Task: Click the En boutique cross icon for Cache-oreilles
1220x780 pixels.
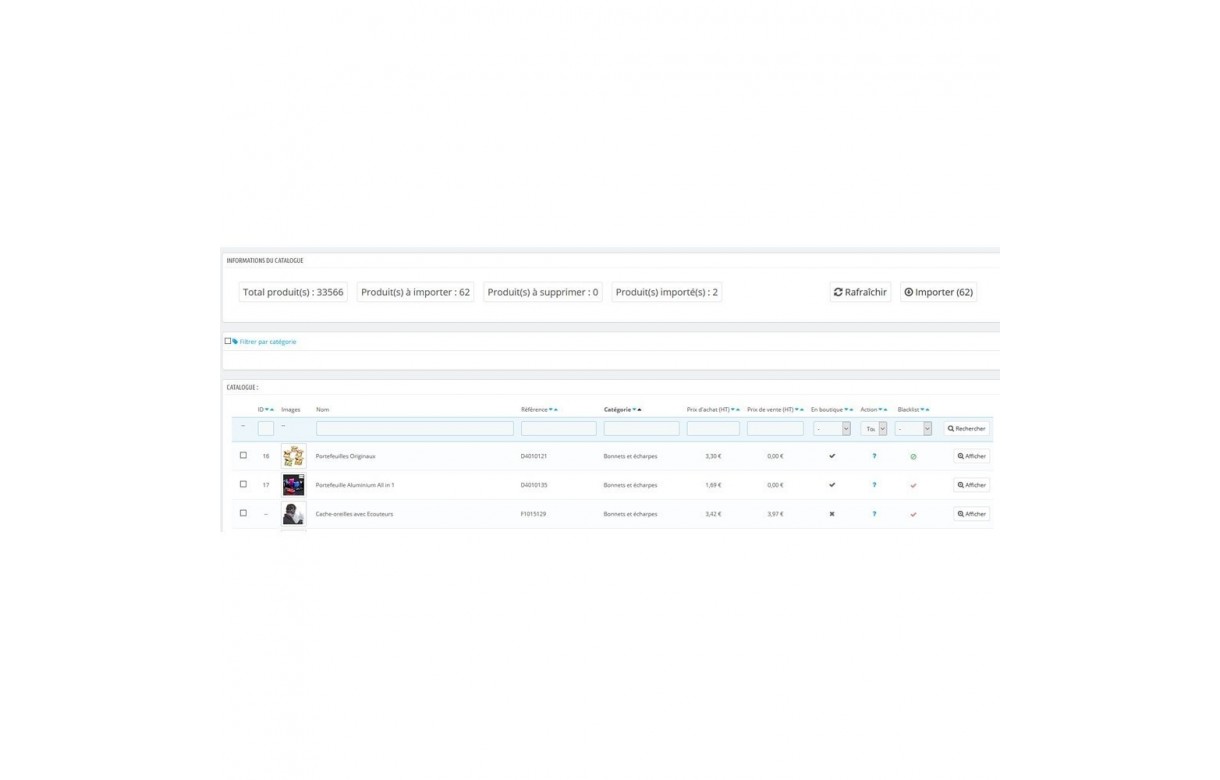Action: tap(832, 513)
